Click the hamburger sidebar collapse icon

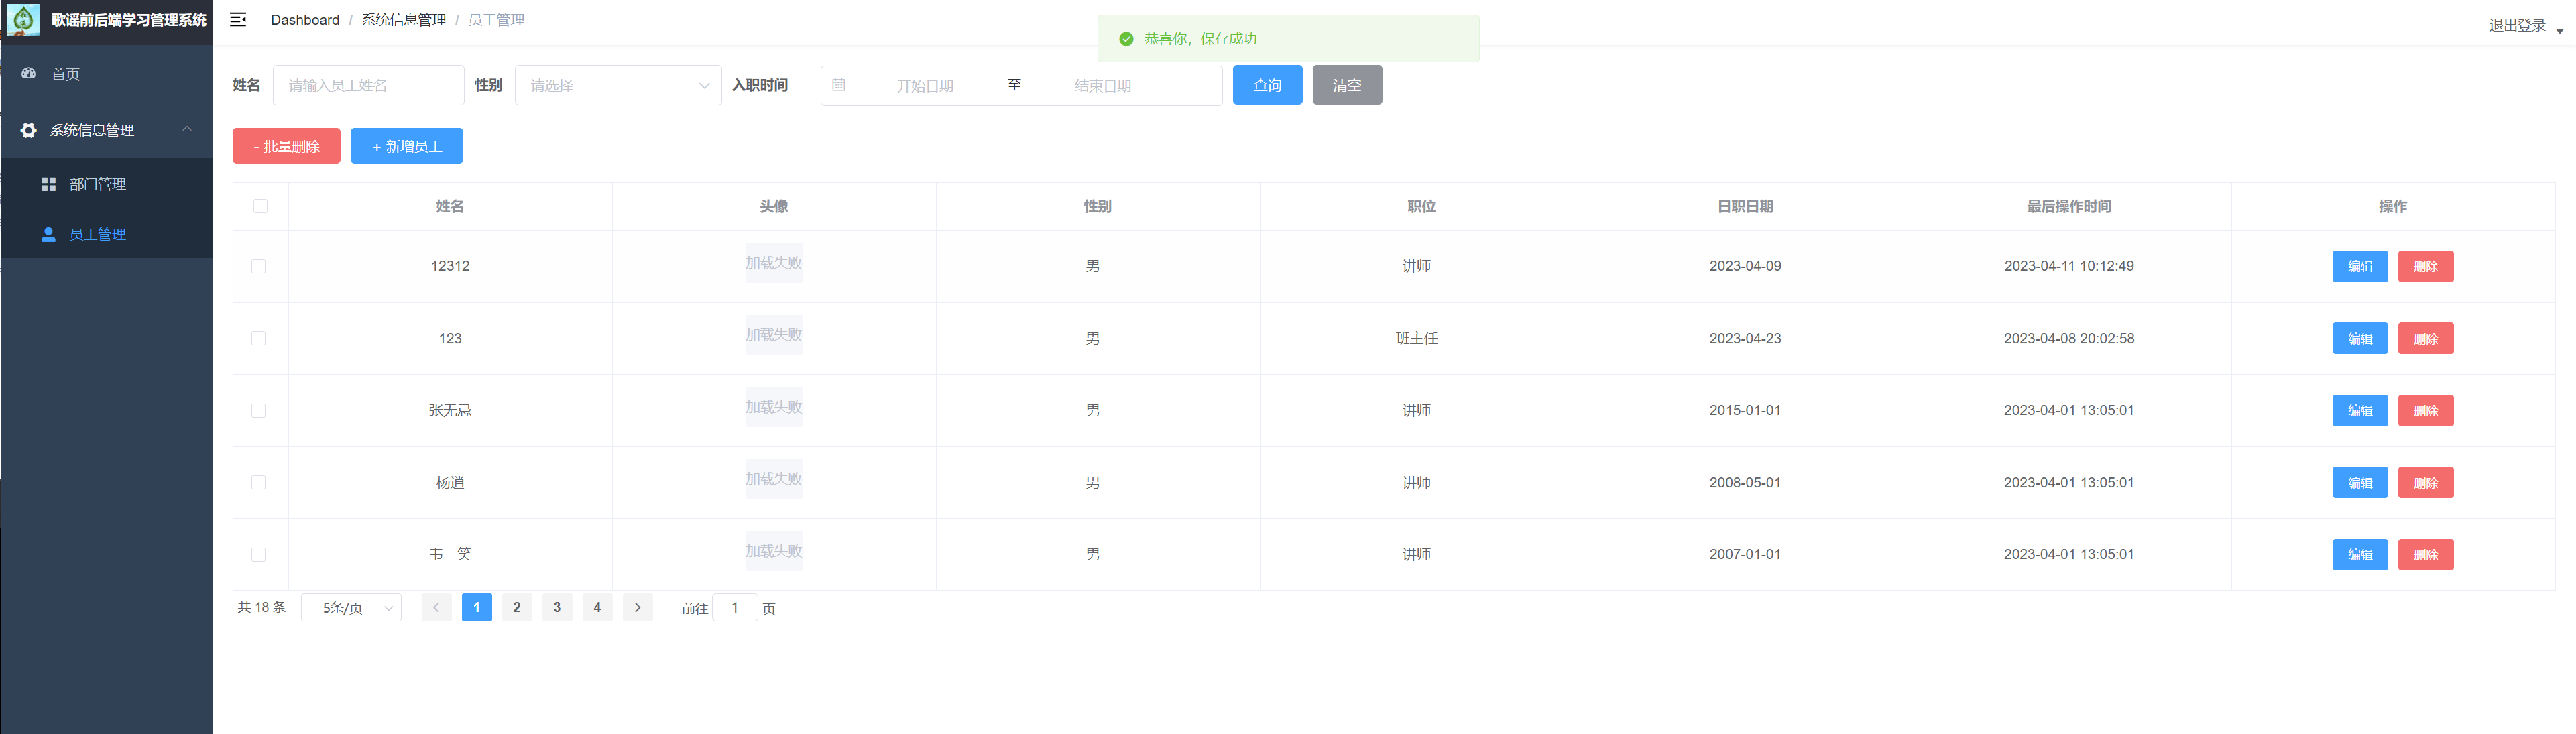(x=238, y=20)
